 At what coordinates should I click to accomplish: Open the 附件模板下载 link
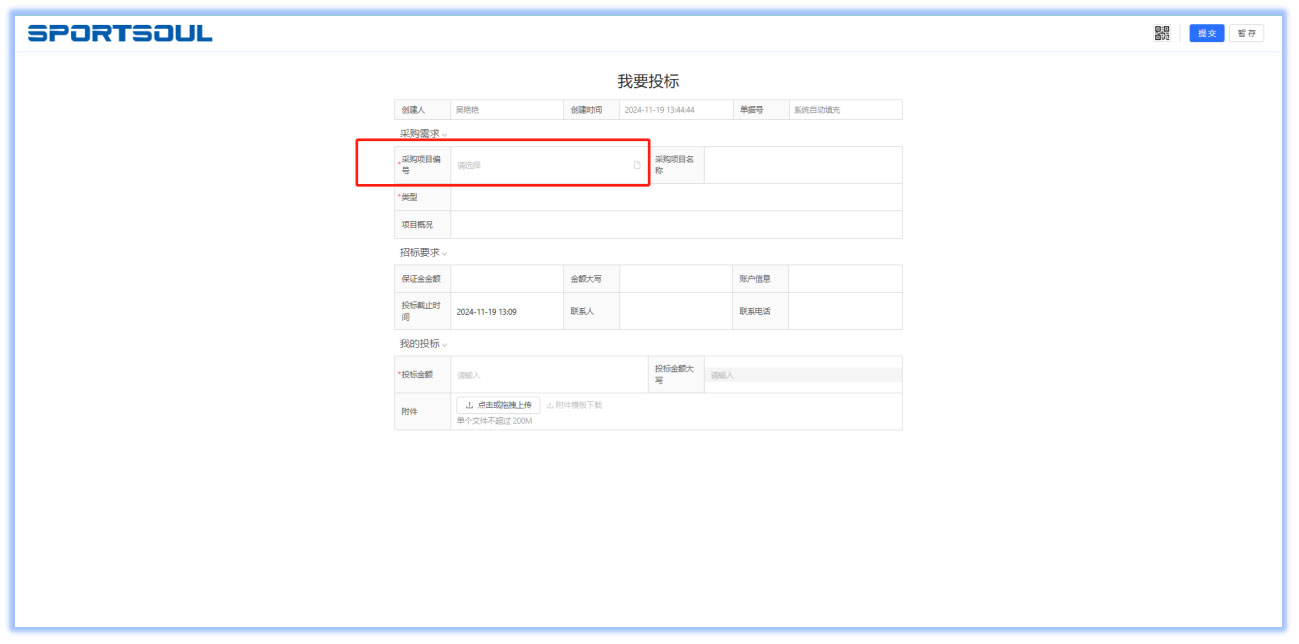(575, 405)
